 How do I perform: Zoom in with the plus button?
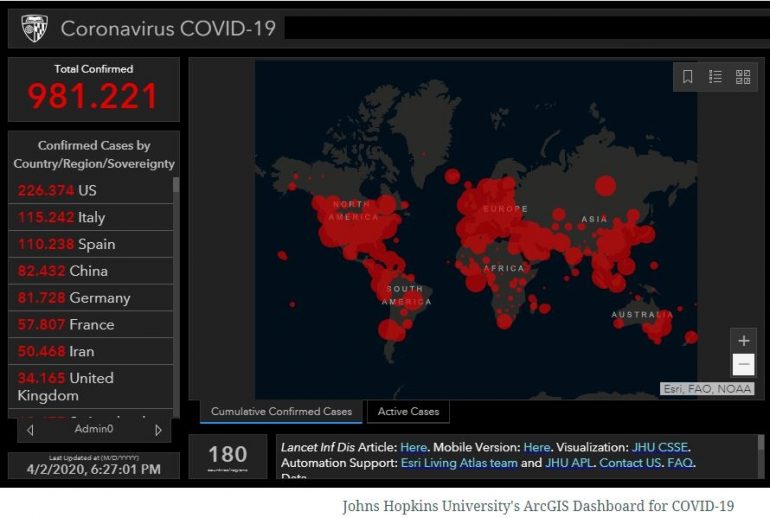(x=743, y=340)
